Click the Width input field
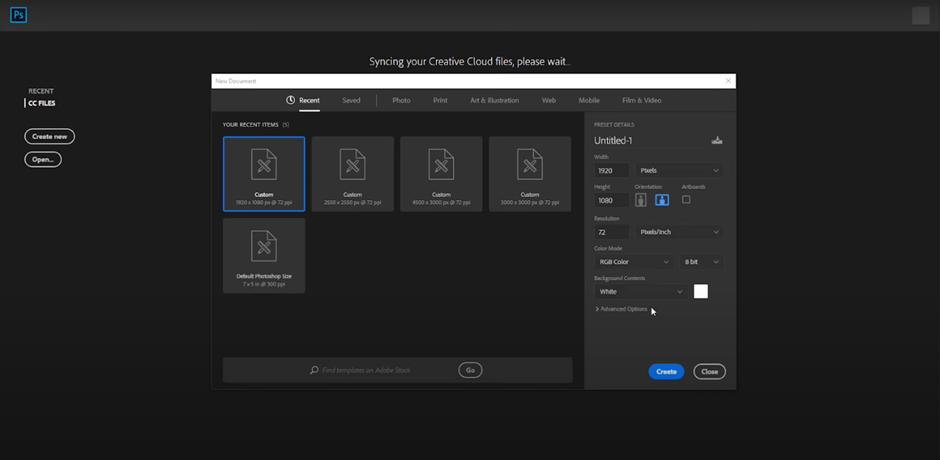Image resolution: width=940 pixels, height=460 pixels. [611, 171]
